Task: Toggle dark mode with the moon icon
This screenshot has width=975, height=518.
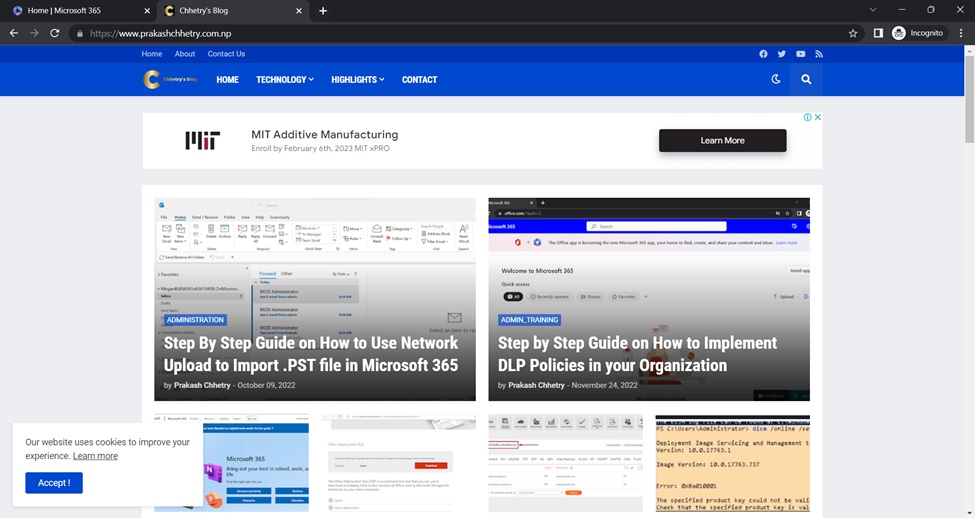Action: click(776, 79)
